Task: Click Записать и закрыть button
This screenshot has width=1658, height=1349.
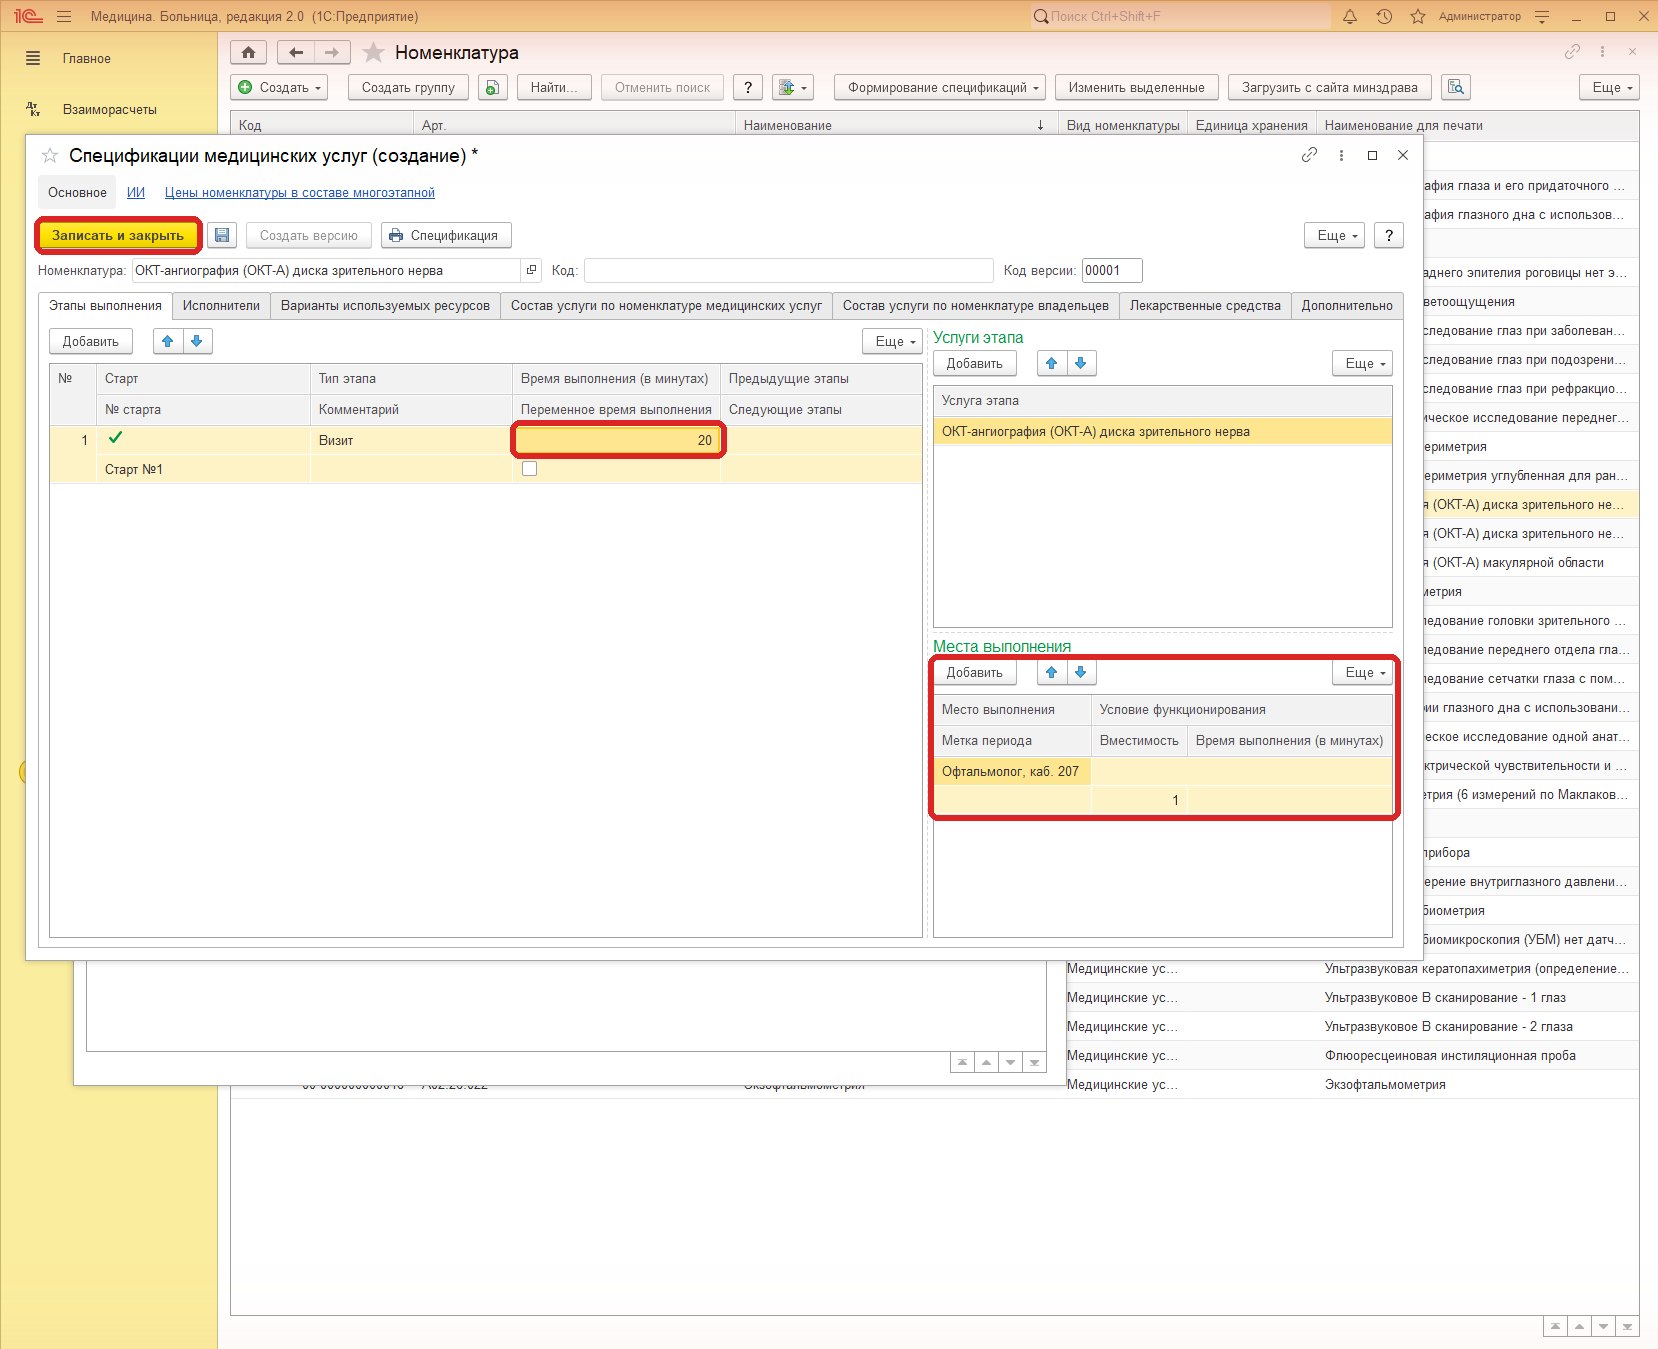Action: pyautogui.click(x=118, y=235)
